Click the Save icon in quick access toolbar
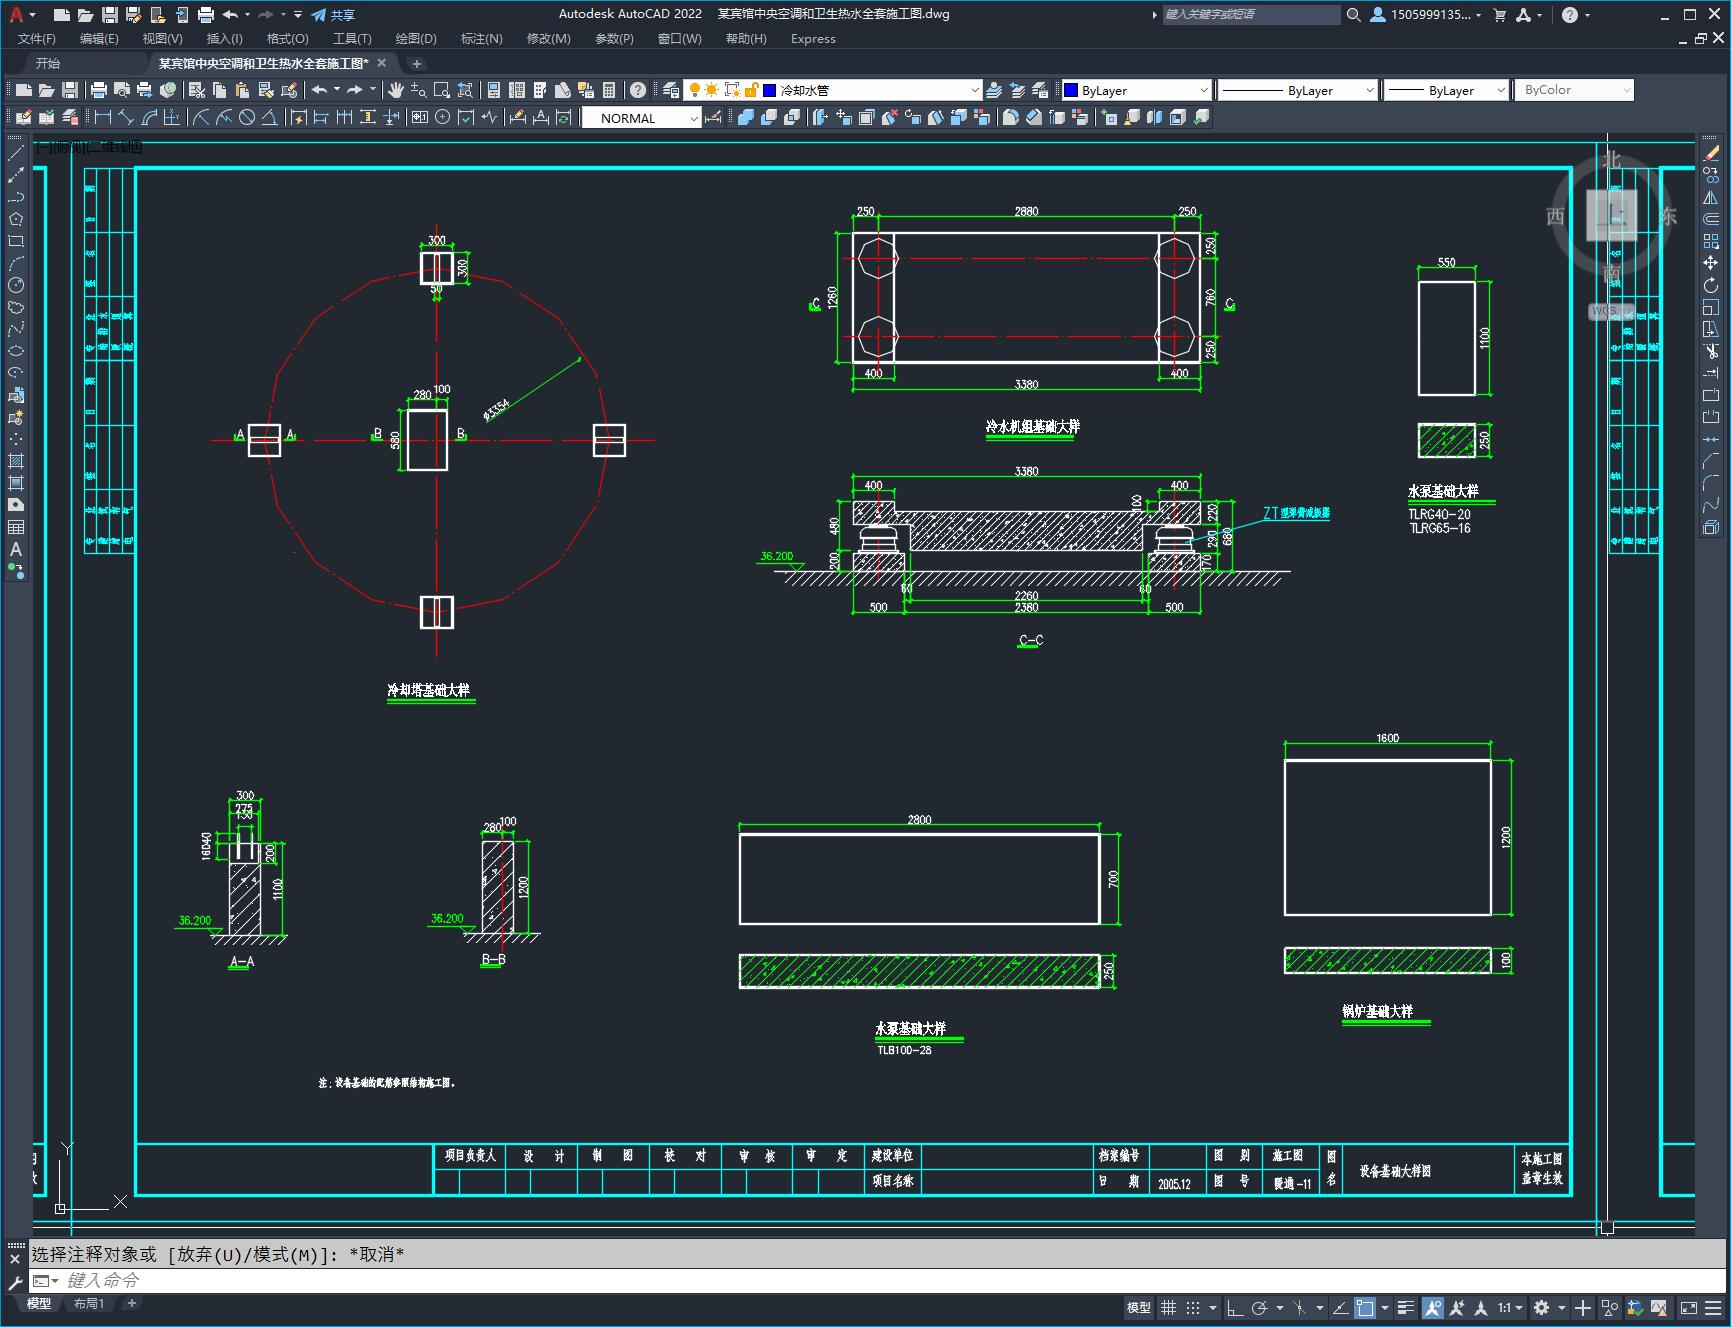The width and height of the screenshot is (1731, 1327). click(110, 15)
